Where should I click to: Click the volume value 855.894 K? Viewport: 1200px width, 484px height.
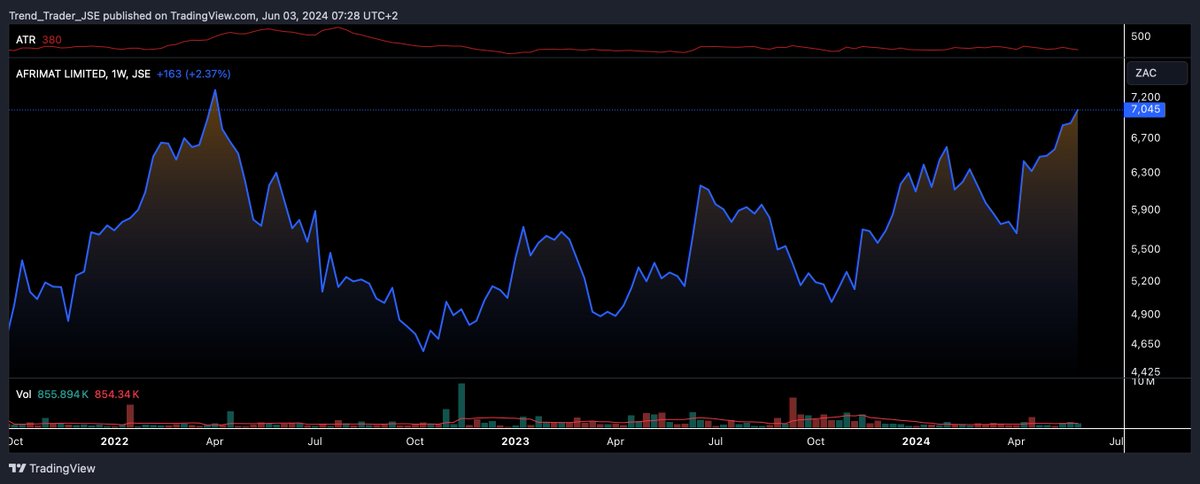coord(62,394)
